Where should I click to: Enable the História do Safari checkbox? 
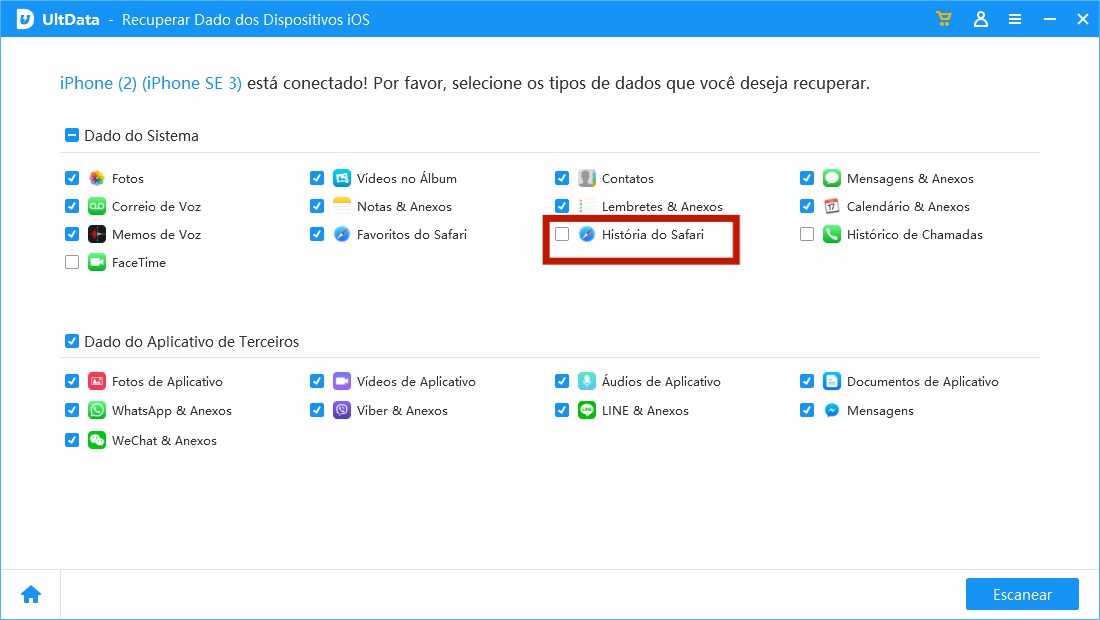tap(562, 234)
